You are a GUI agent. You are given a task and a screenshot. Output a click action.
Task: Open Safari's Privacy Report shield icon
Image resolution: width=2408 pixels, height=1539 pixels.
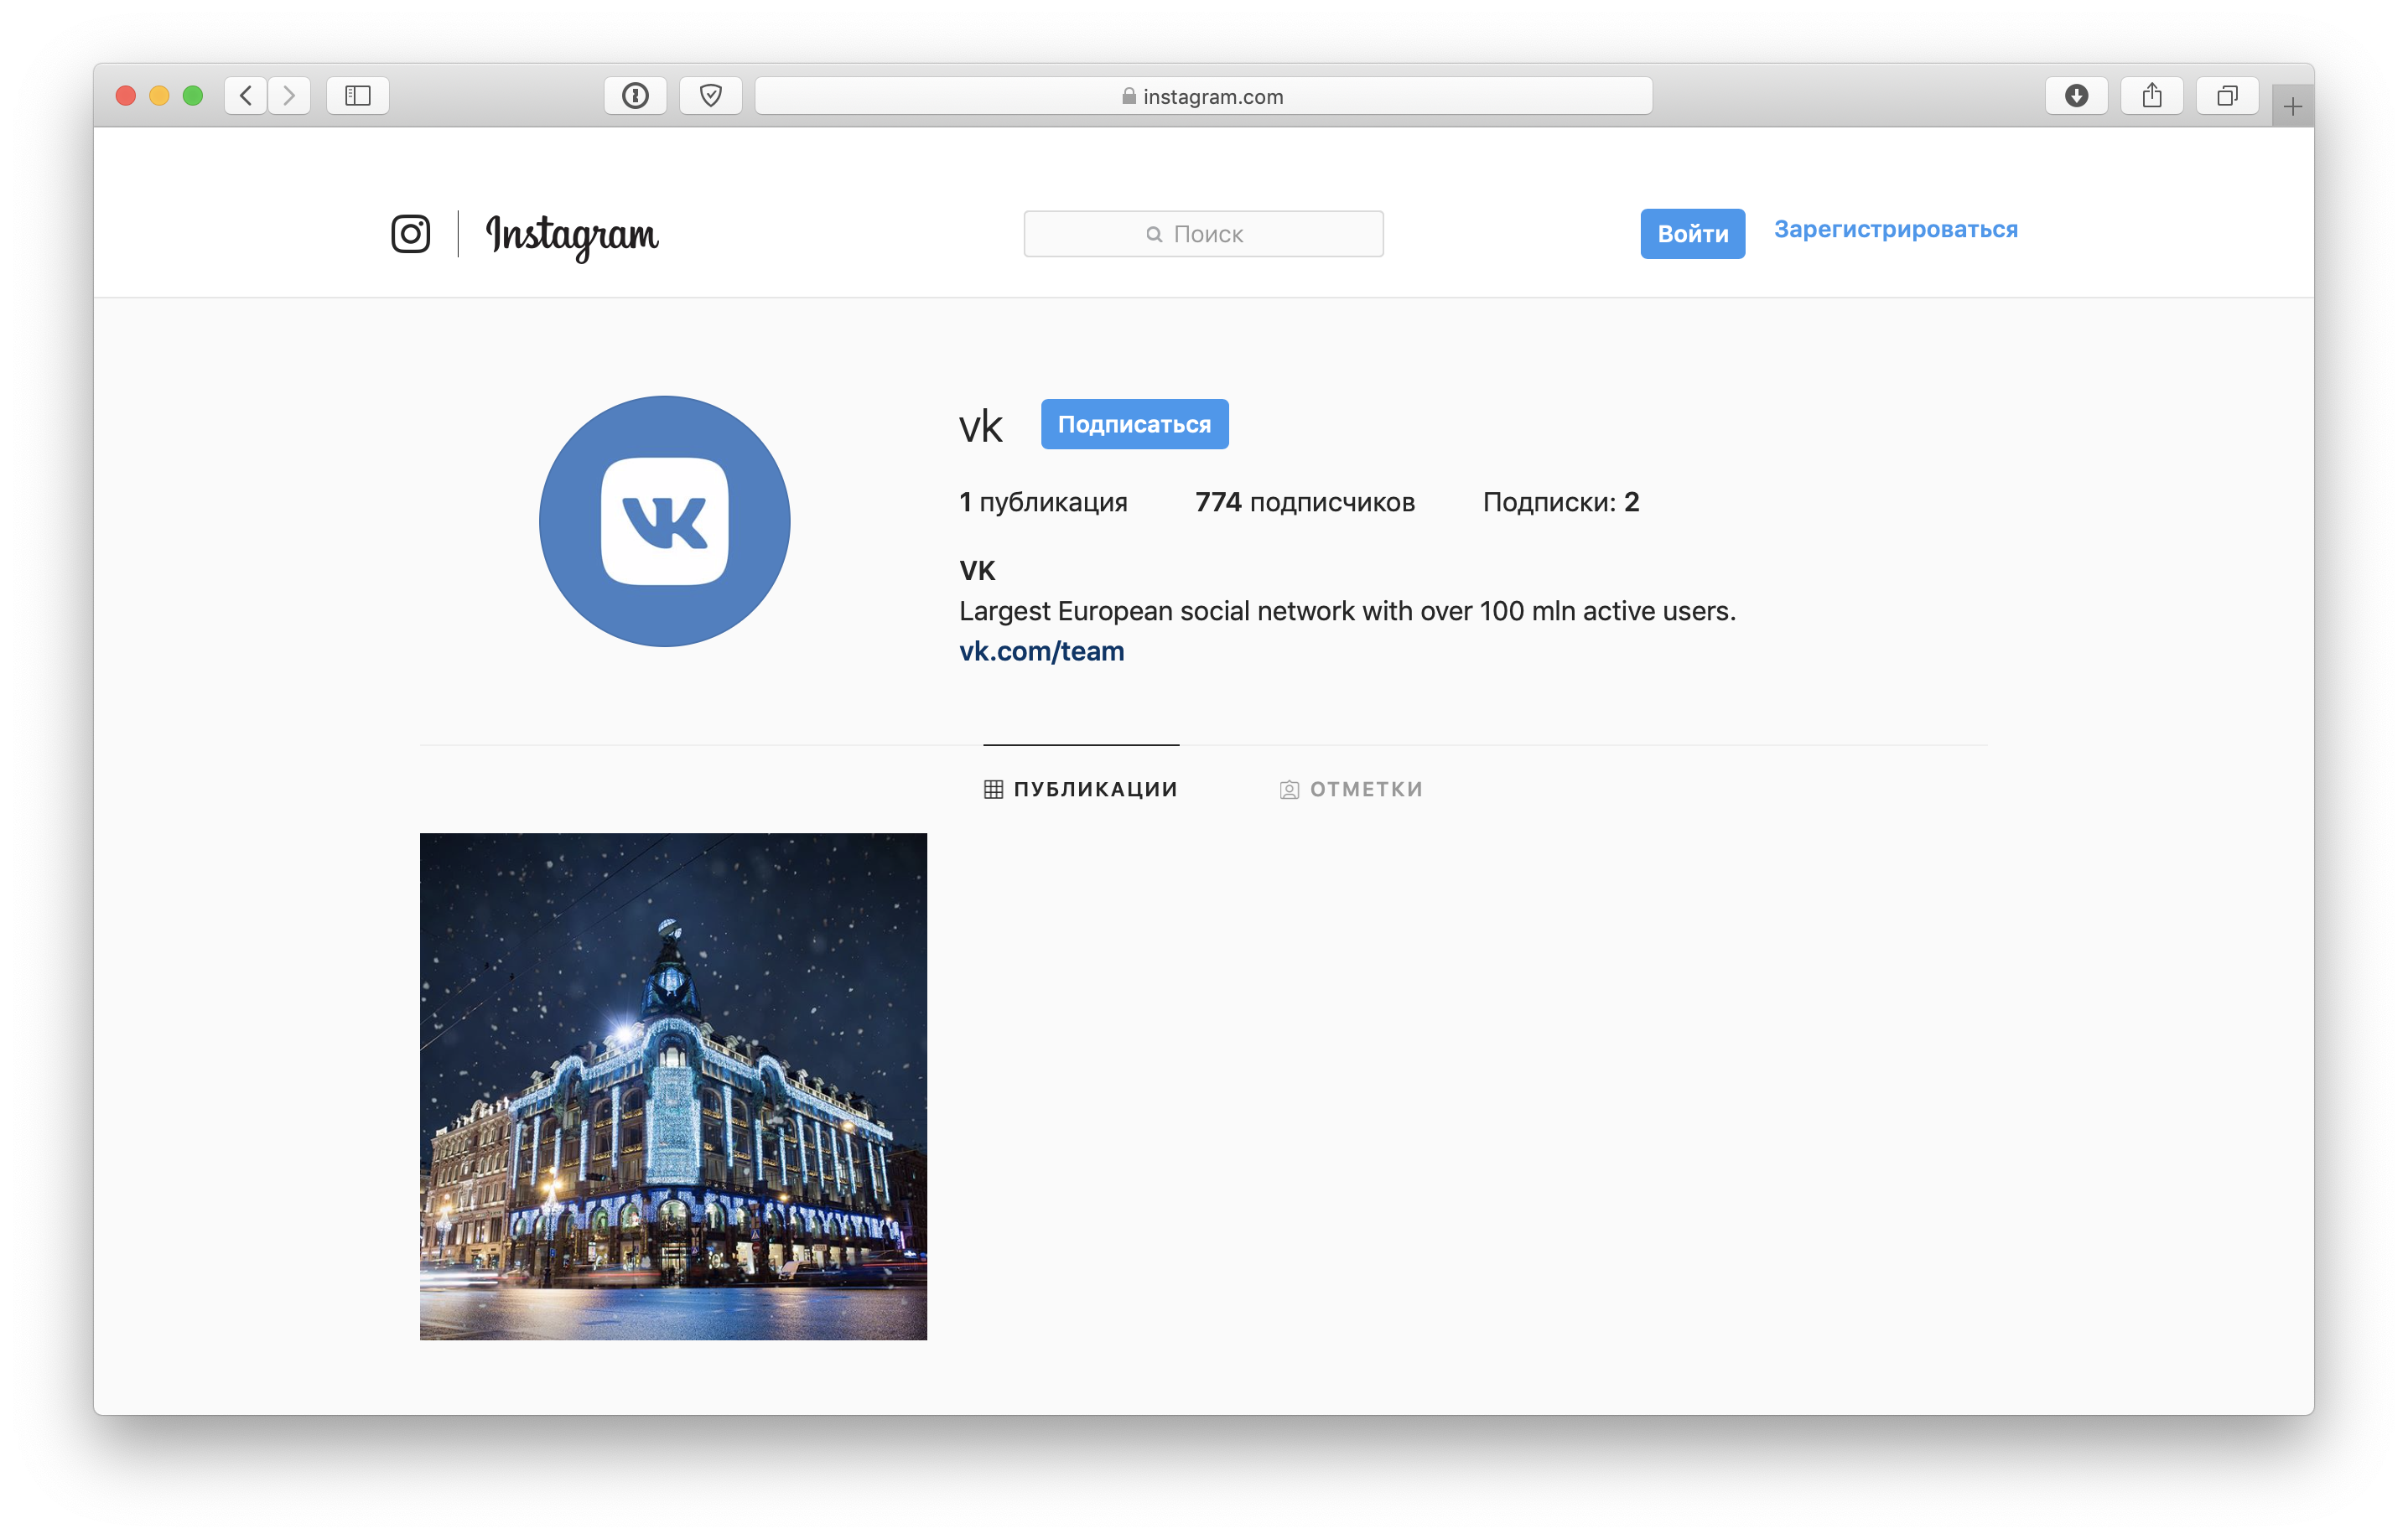coord(710,96)
